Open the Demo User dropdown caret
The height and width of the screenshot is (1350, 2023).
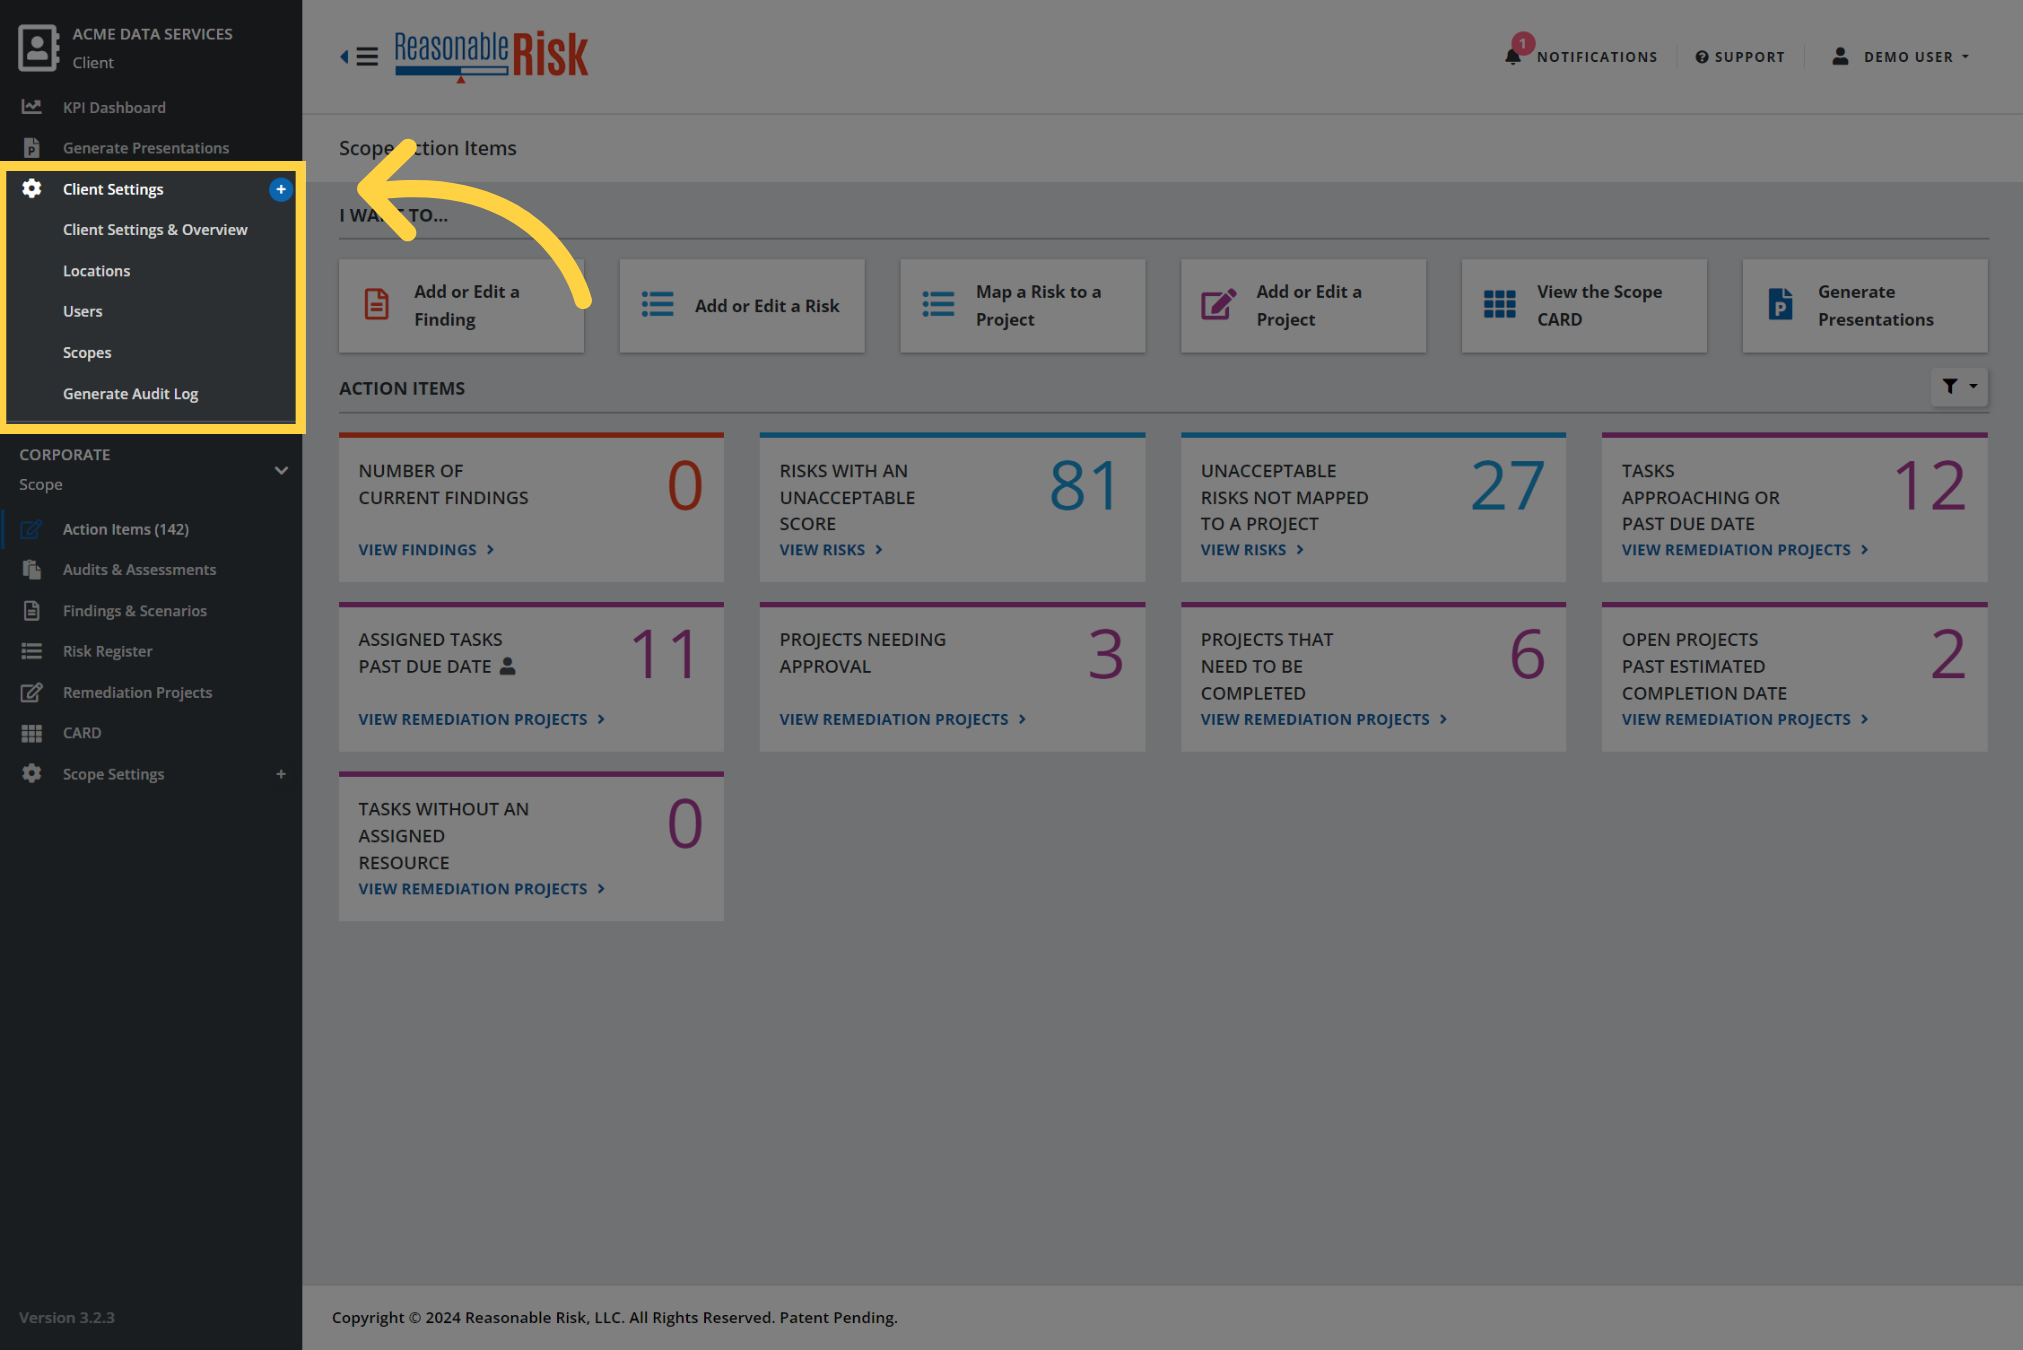coord(1965,57)
